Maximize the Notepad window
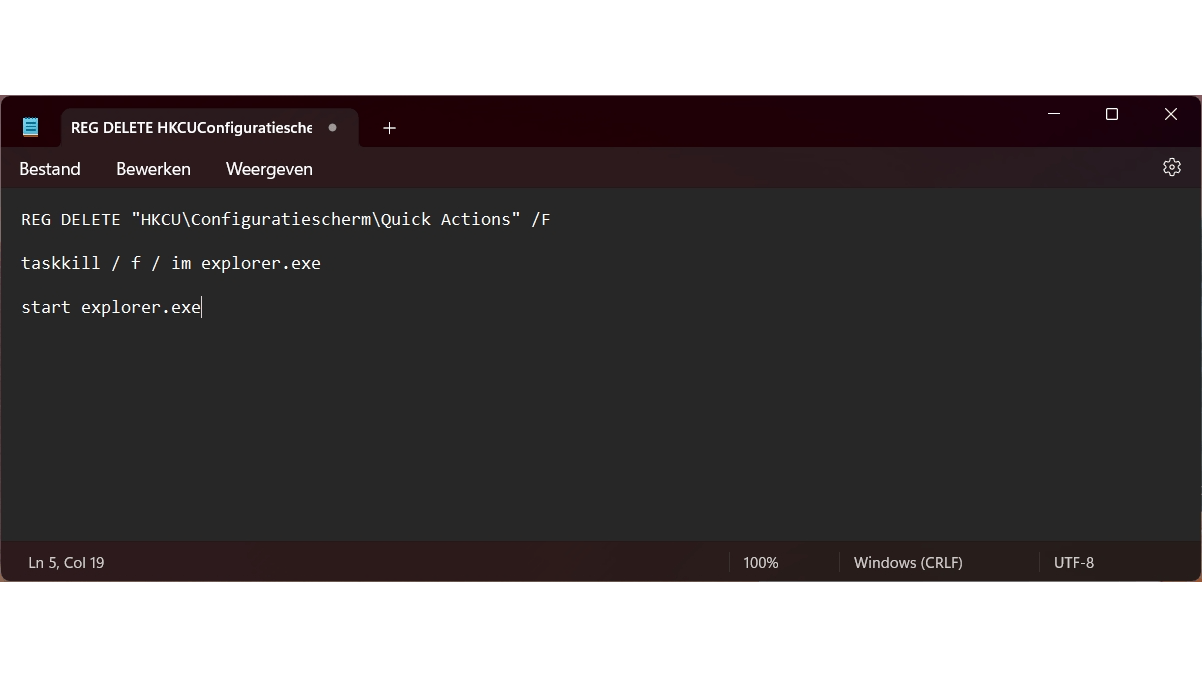Viewport: 1202px width, 676px height. pyautogui.click(x=1112, y=114)
